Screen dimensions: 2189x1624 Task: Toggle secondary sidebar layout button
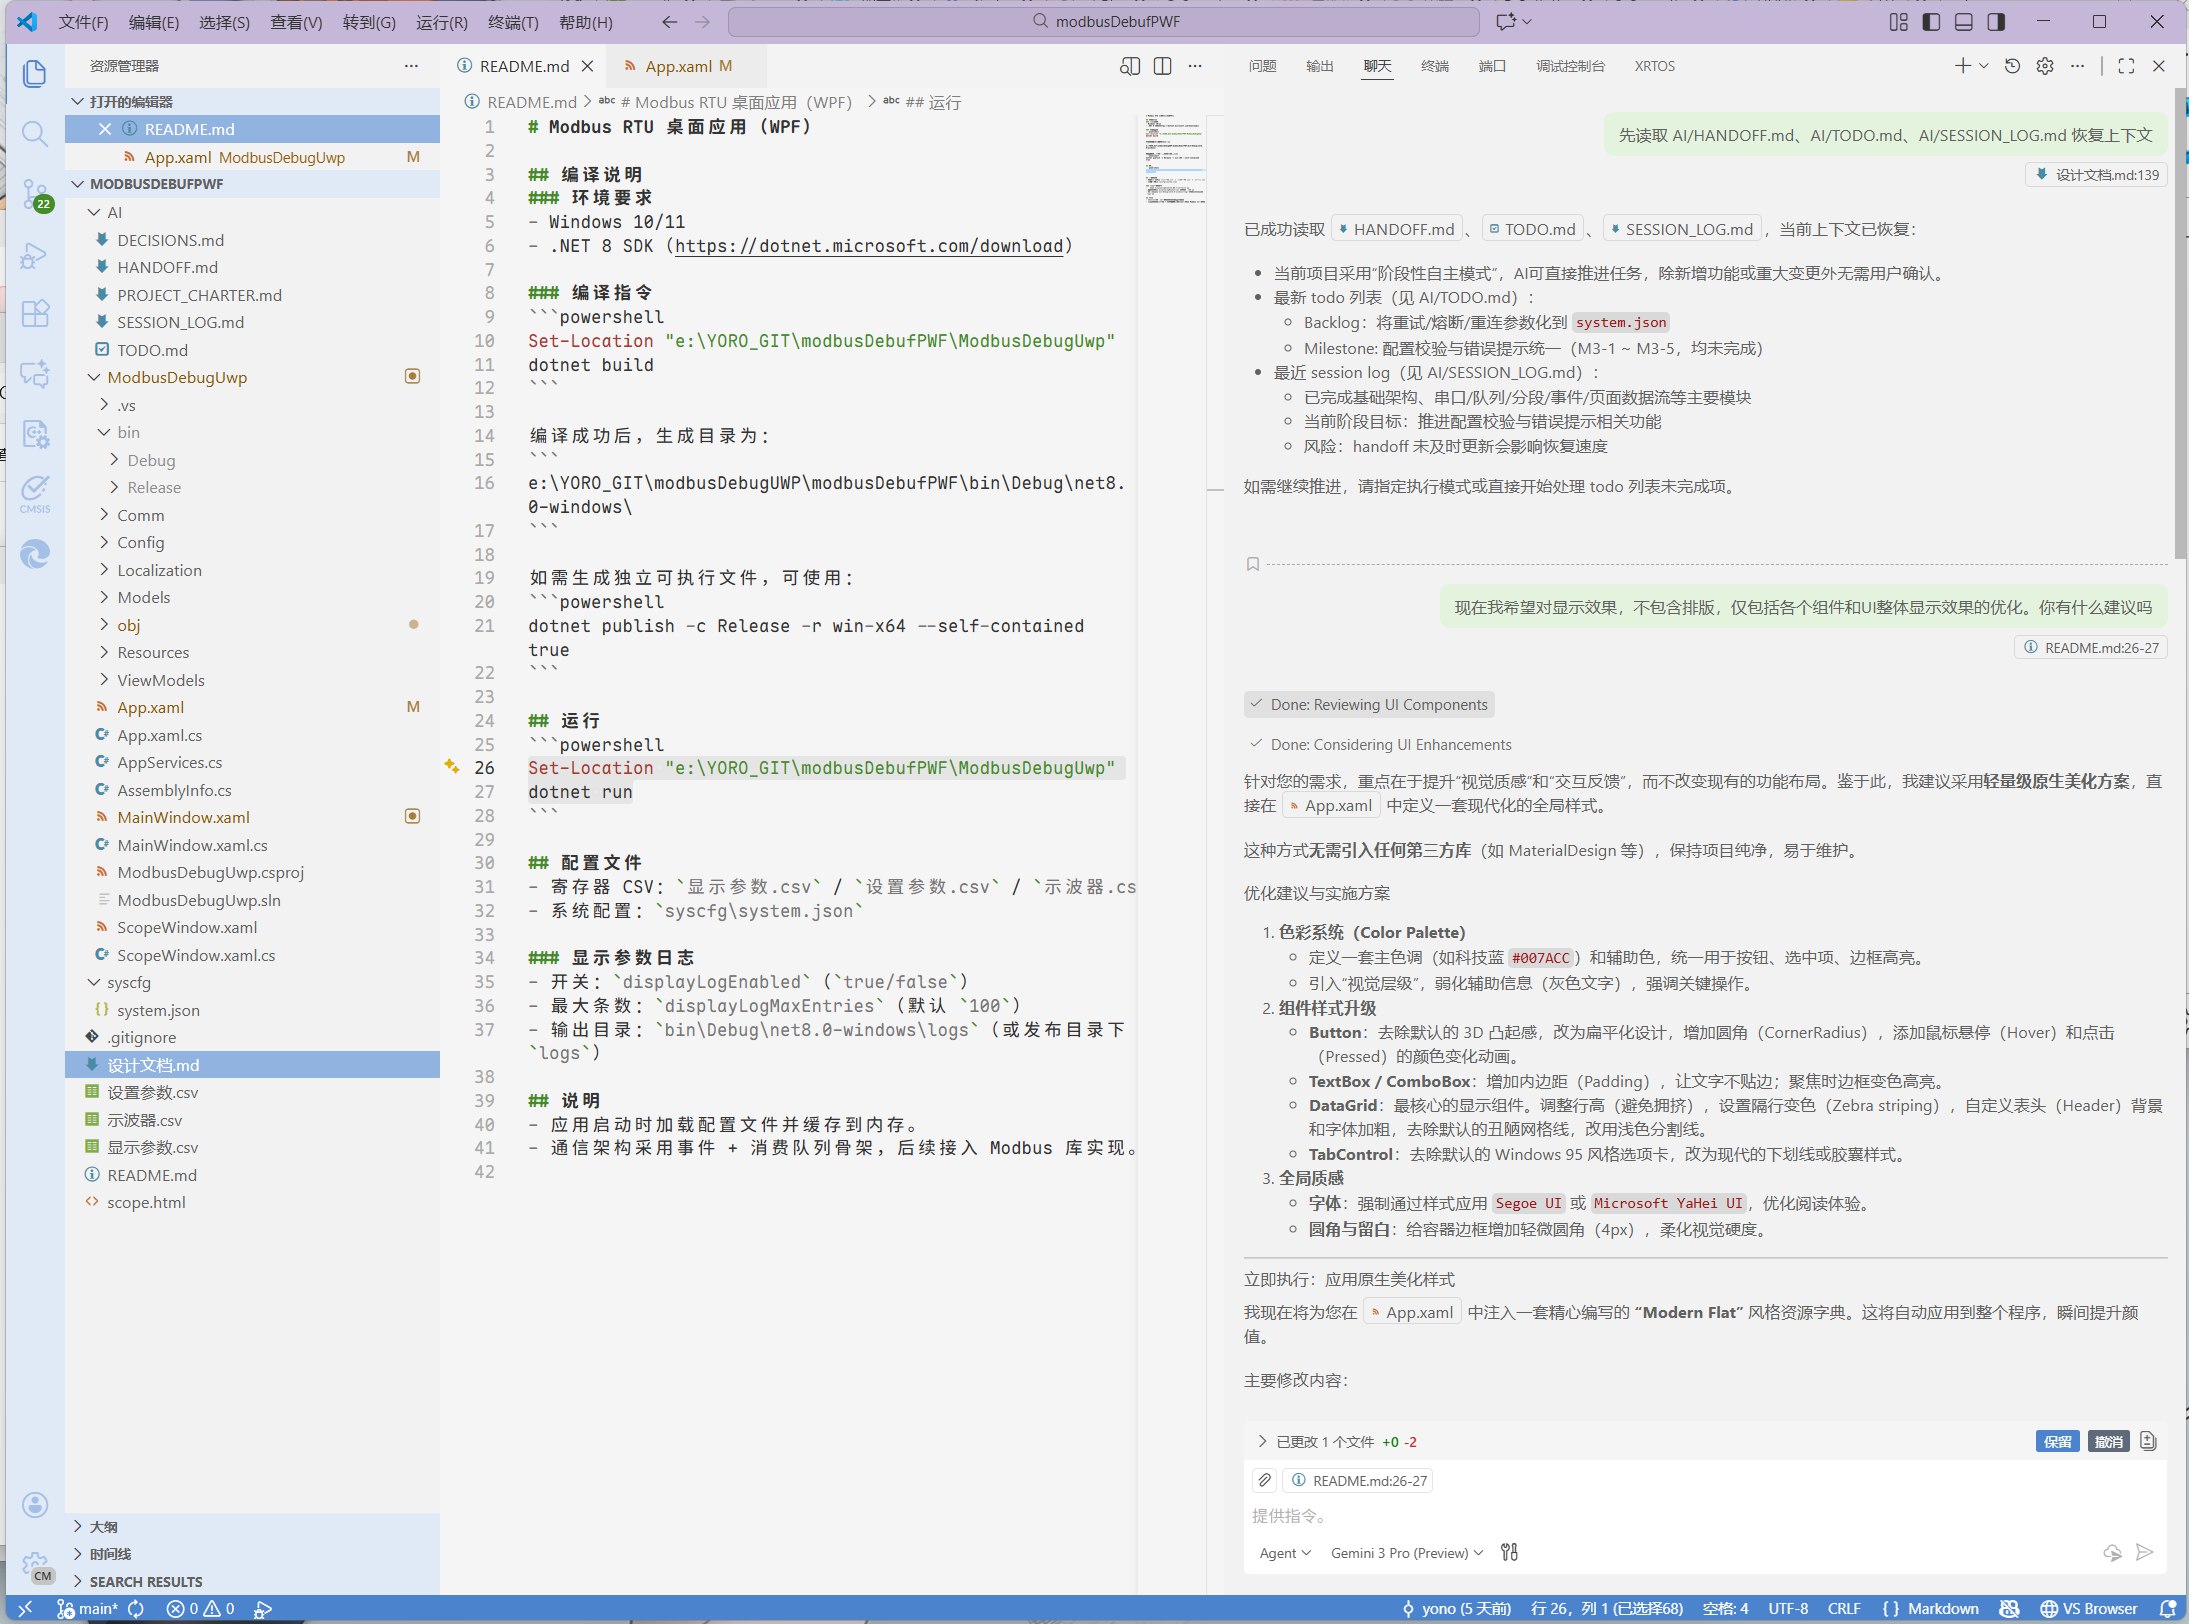(x=1996, y=22)
